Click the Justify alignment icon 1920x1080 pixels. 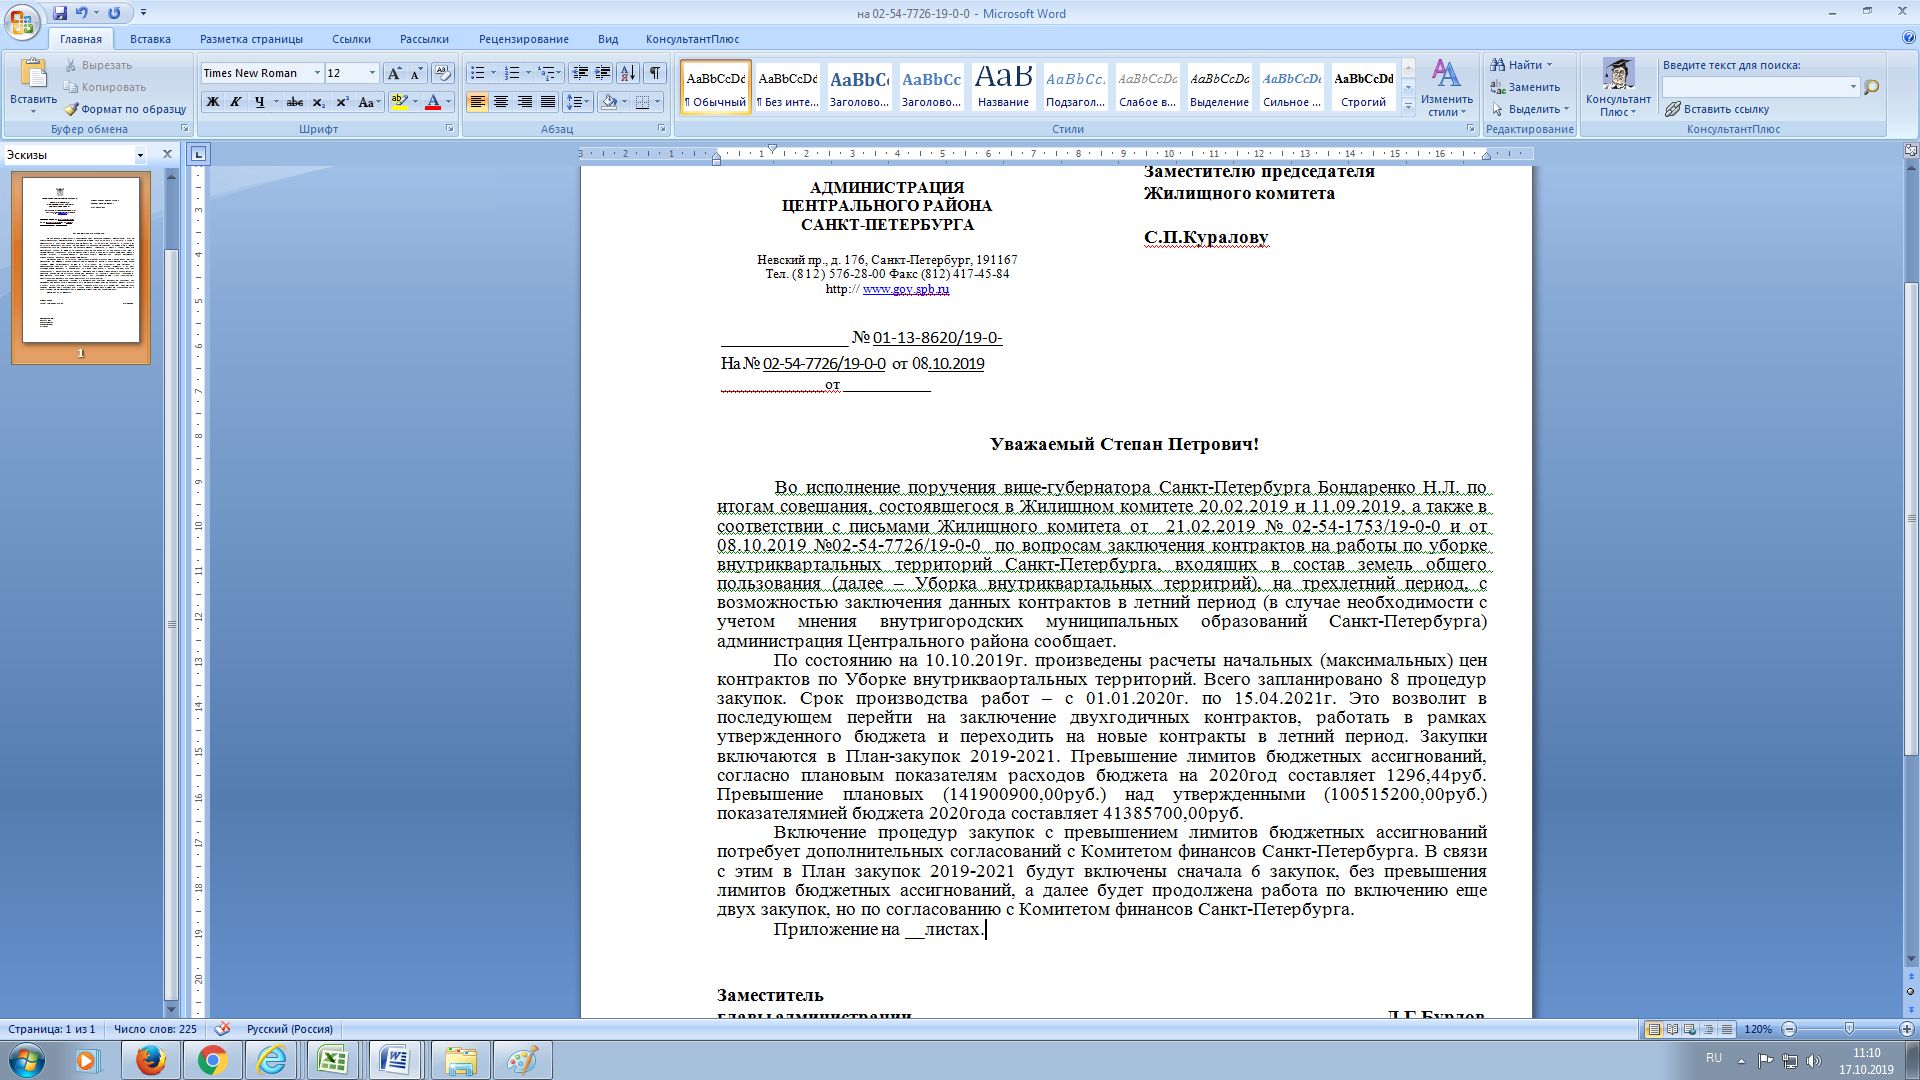click(x=548, y=102)
